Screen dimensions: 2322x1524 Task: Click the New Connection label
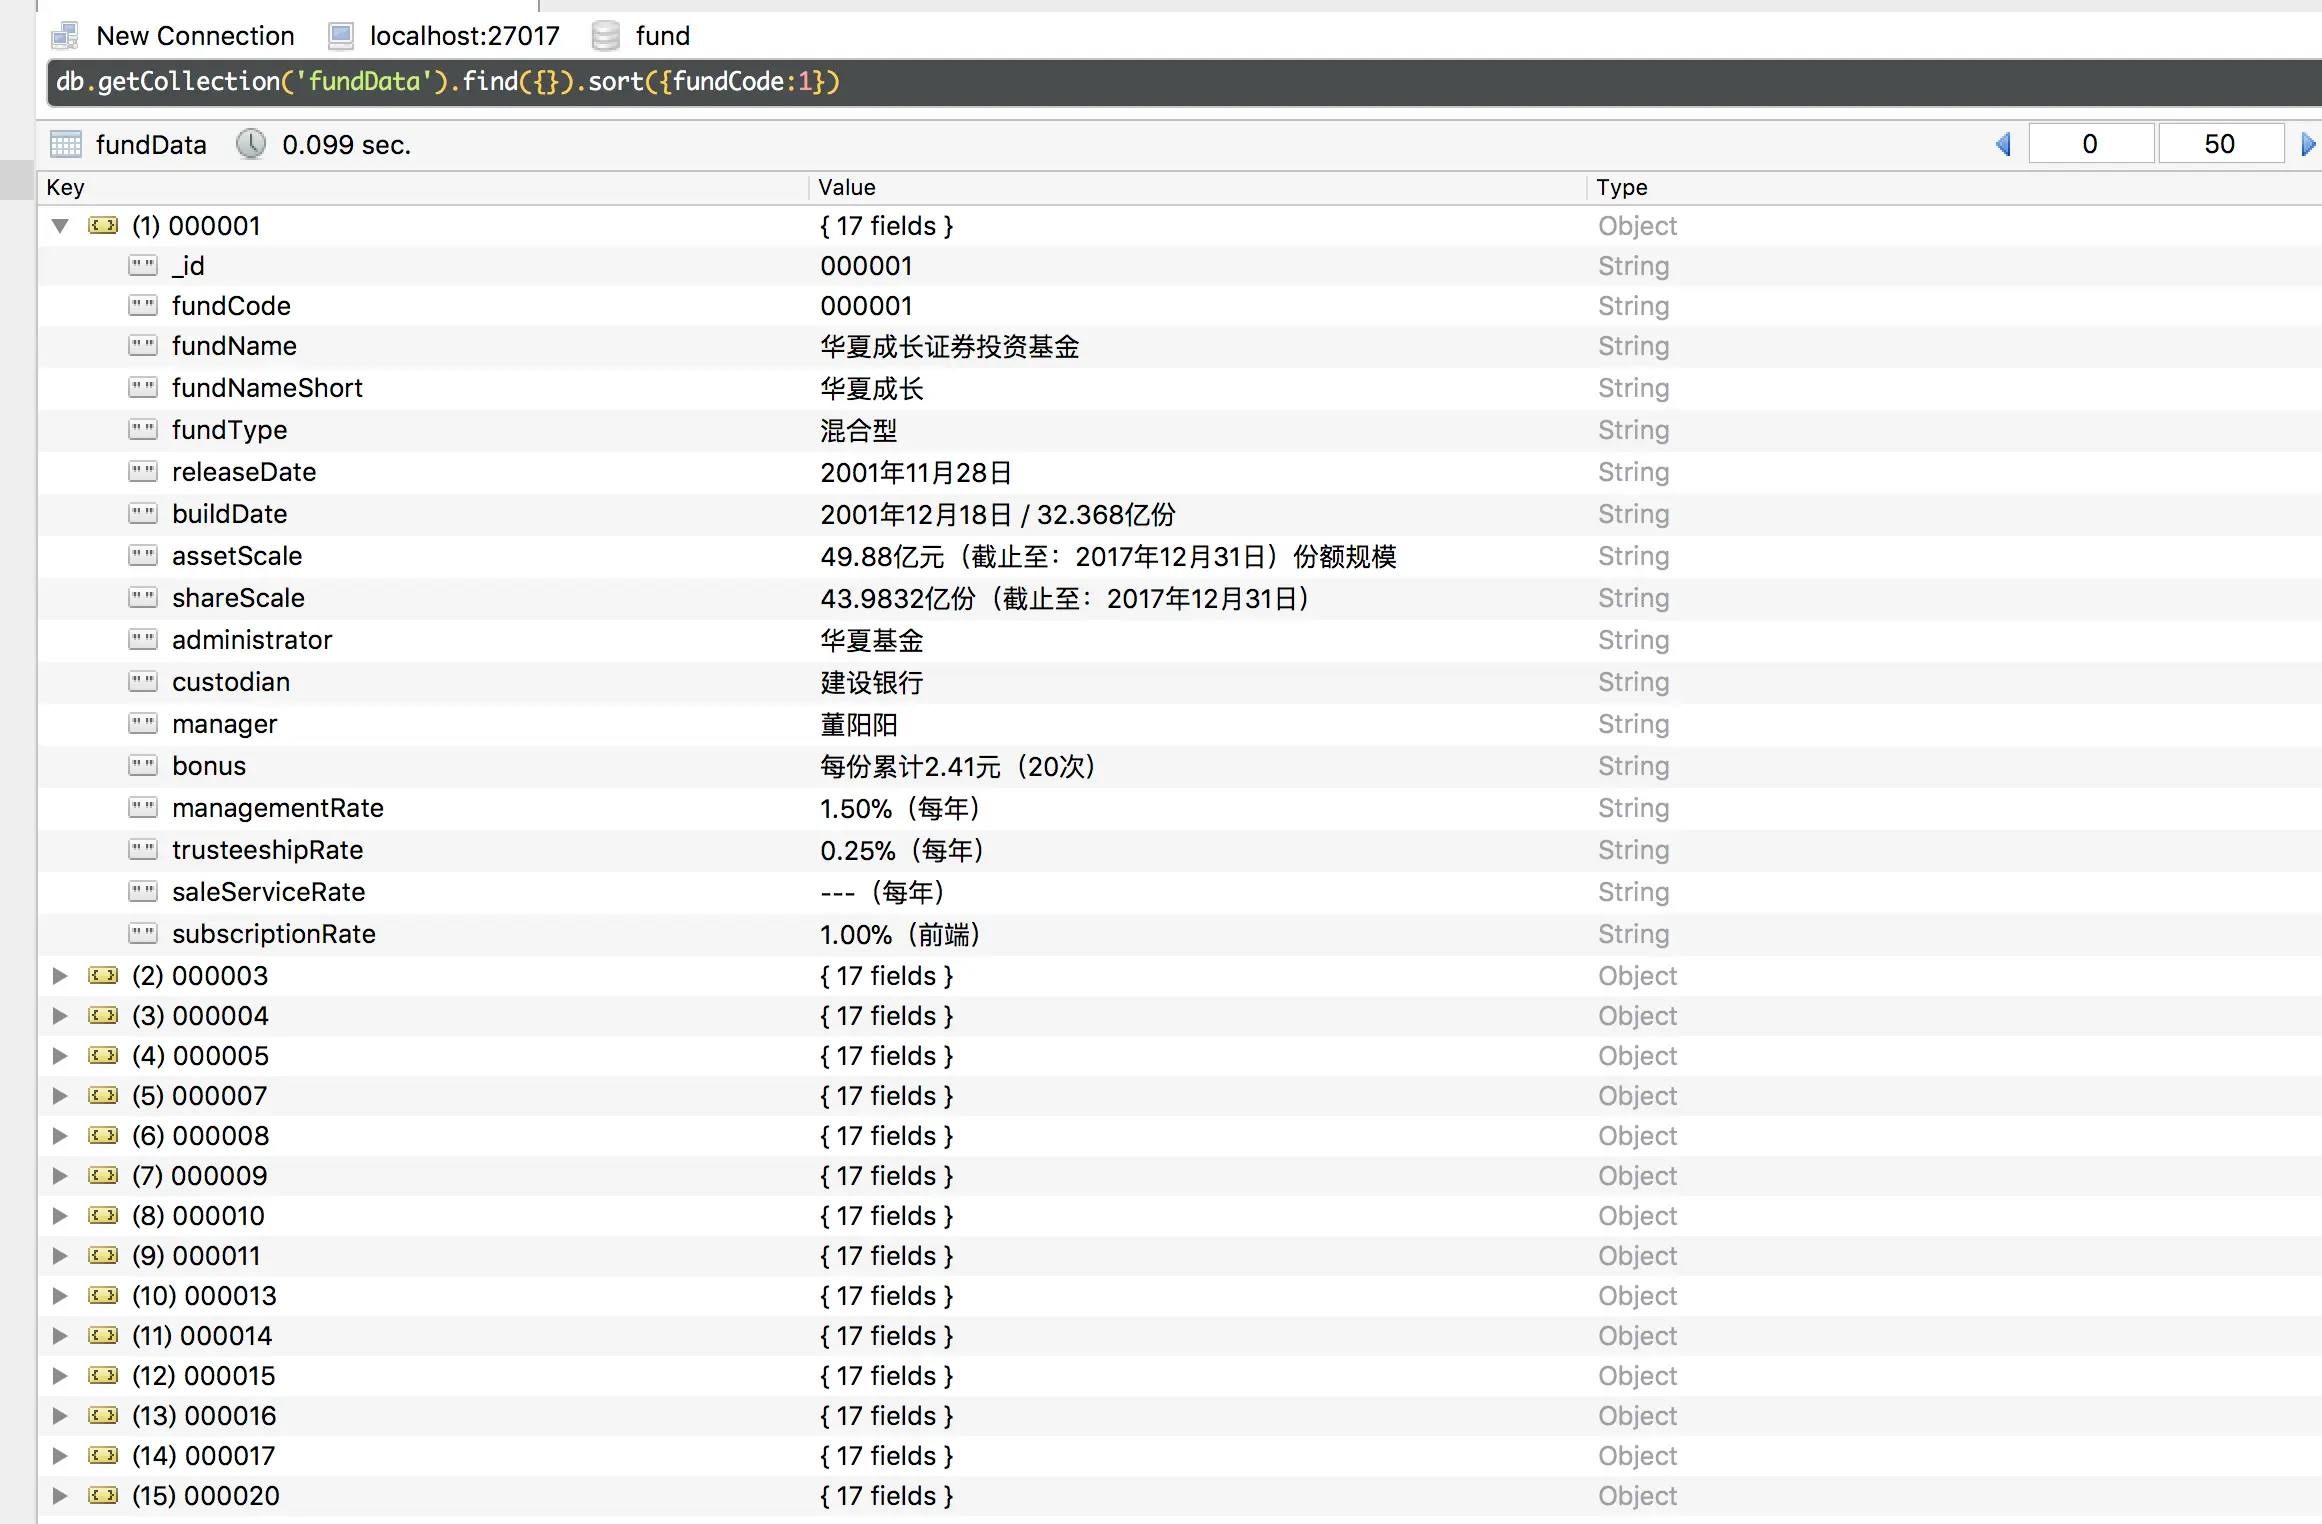195,36
